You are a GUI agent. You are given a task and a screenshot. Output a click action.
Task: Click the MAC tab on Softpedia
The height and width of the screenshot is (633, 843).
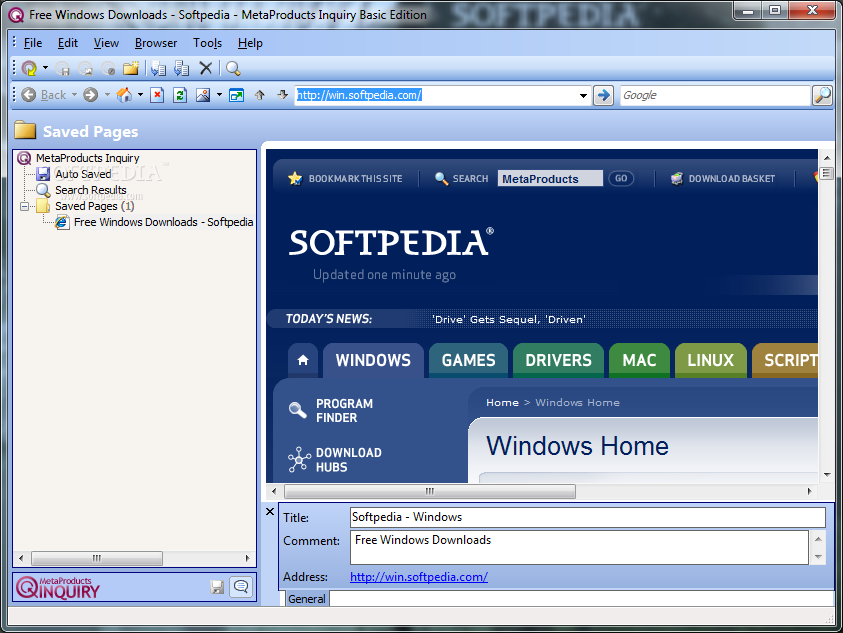pyautogui.click(x=639, y=360)
